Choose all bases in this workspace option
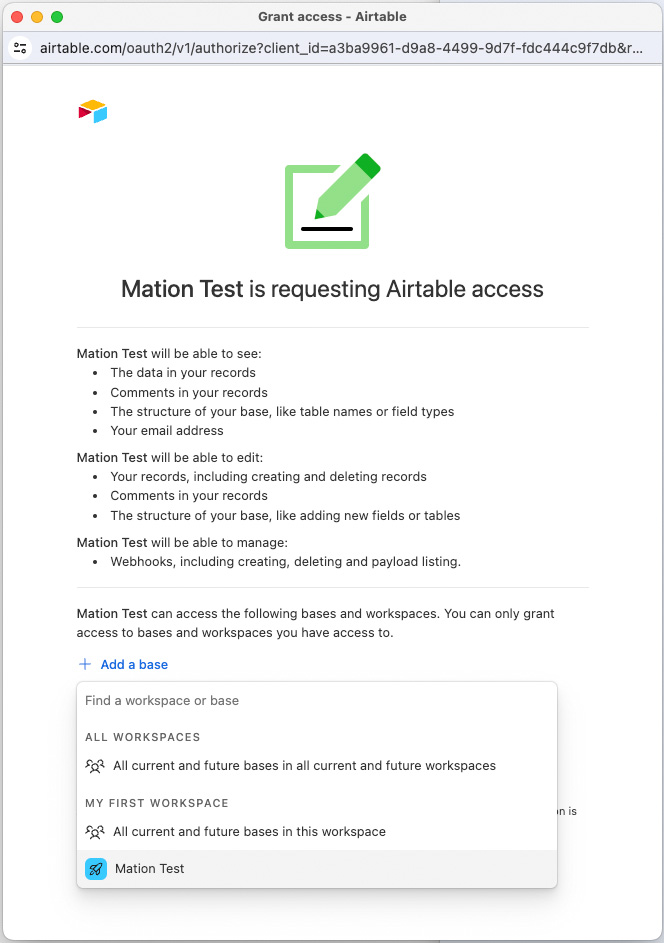This screenshot has height=943, width=664. point(249,832)
